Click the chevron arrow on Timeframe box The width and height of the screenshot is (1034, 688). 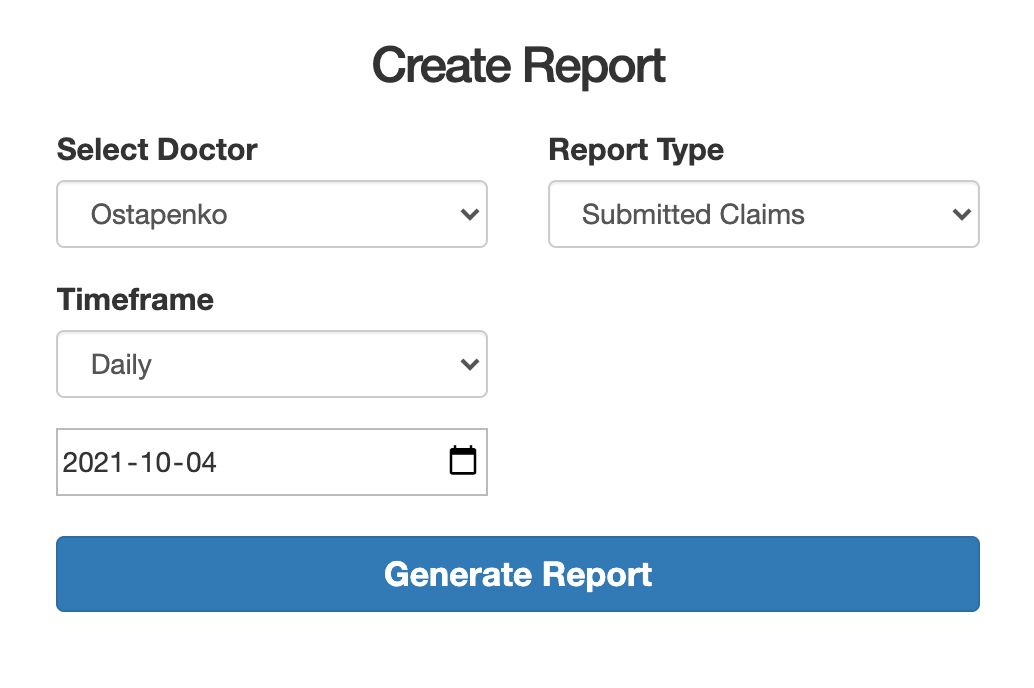[x=470, y=364]
